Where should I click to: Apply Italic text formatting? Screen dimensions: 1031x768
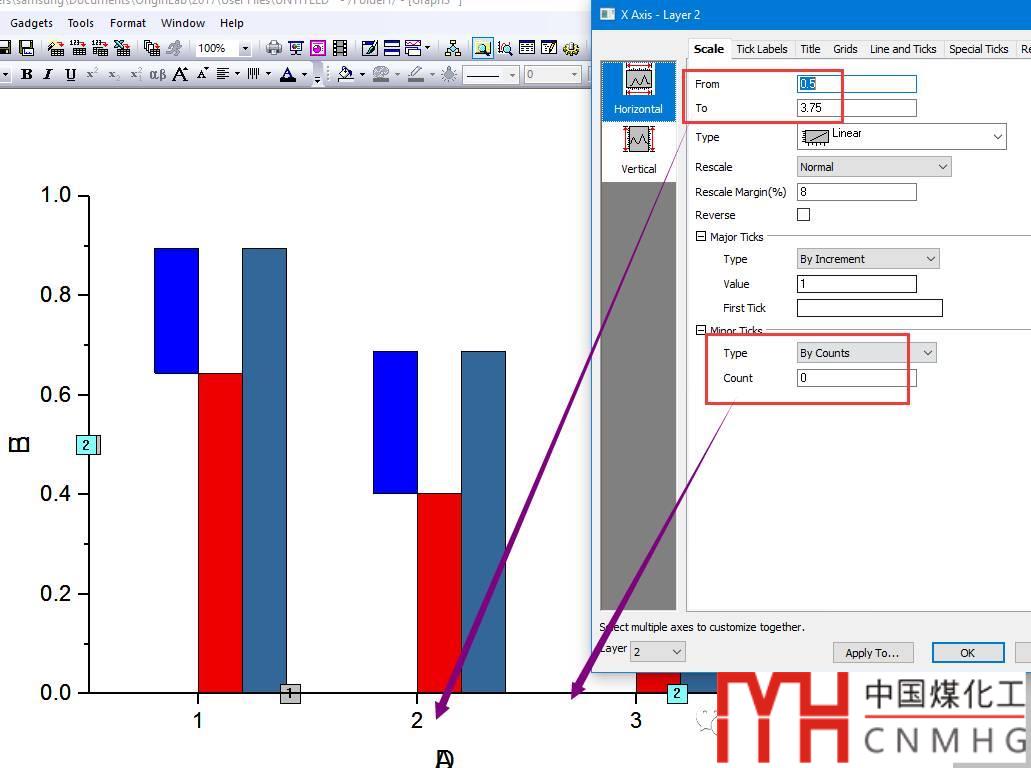[x=48, y=74]
